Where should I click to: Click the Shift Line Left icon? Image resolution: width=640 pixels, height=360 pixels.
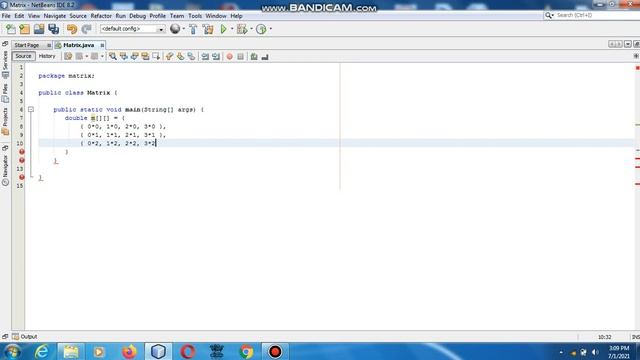tap(205, 57)
